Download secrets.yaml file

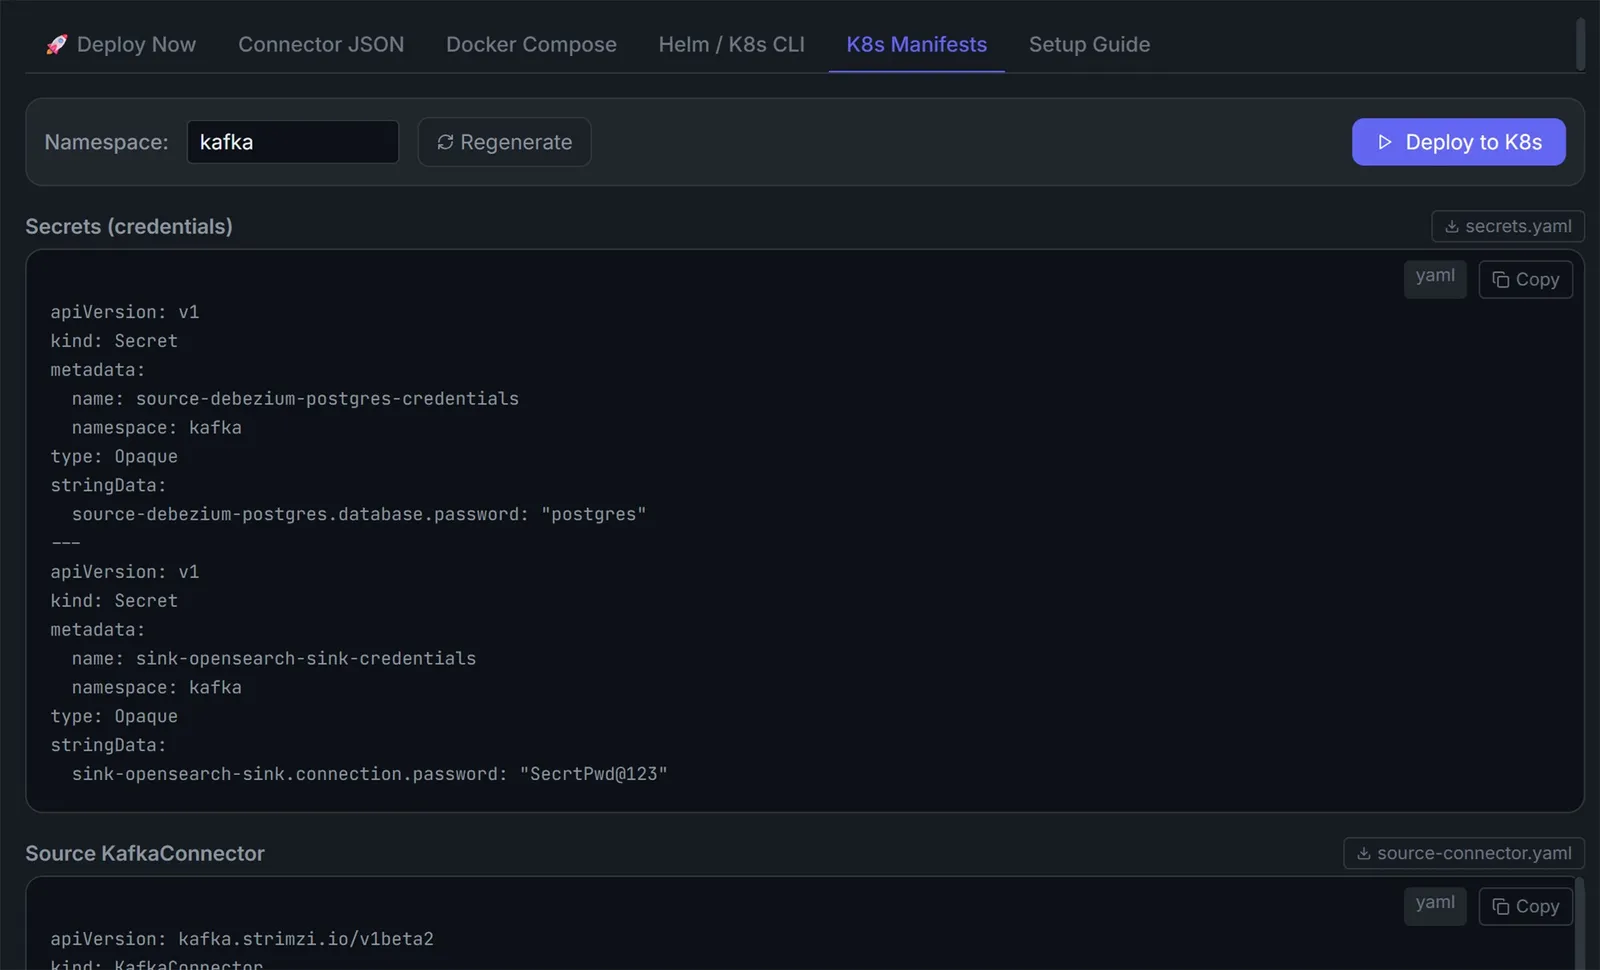[x=1507, y=226]
